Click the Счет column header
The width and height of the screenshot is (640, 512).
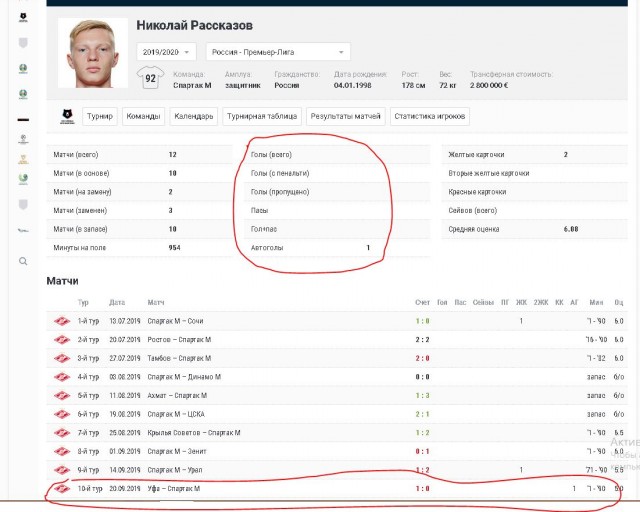click(x=422, y=303)
